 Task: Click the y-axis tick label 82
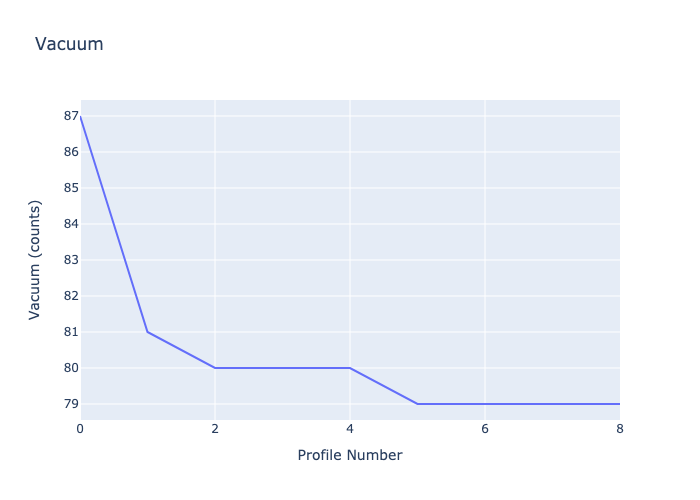tap(71, 296)
